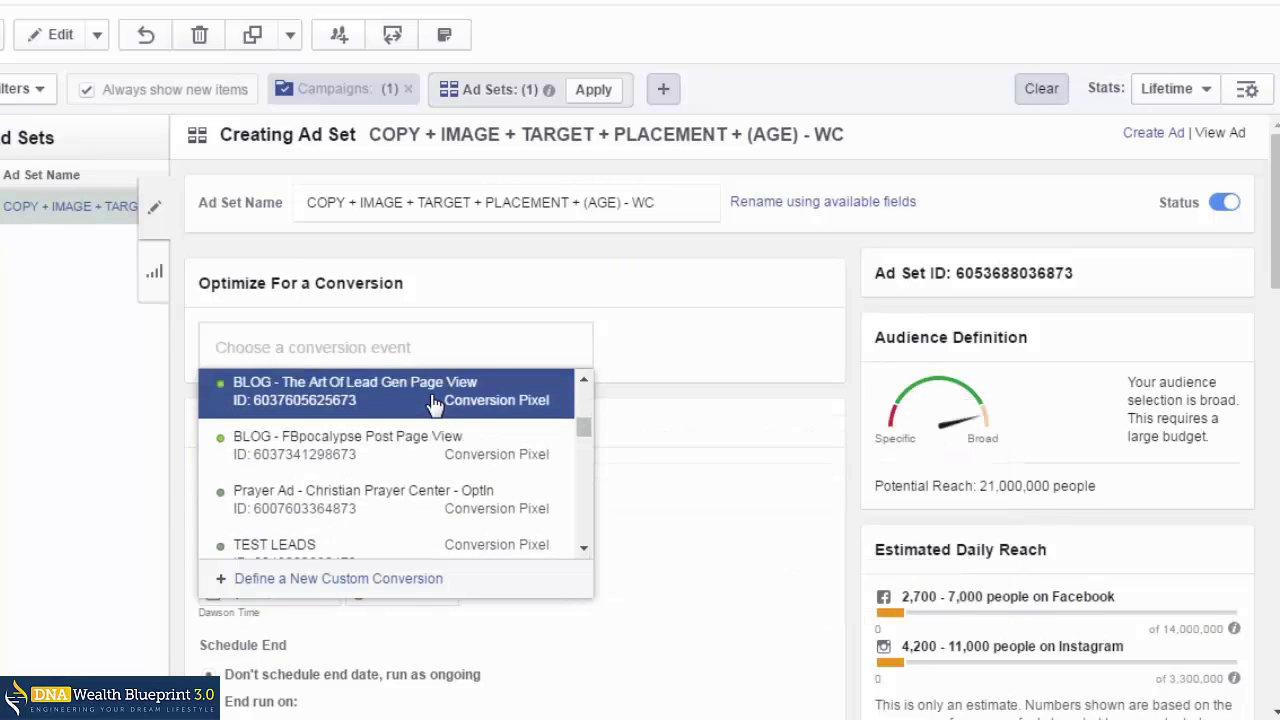Click the plus add filter button
Screen dimensions: 1280x720
tap(663, 89)
